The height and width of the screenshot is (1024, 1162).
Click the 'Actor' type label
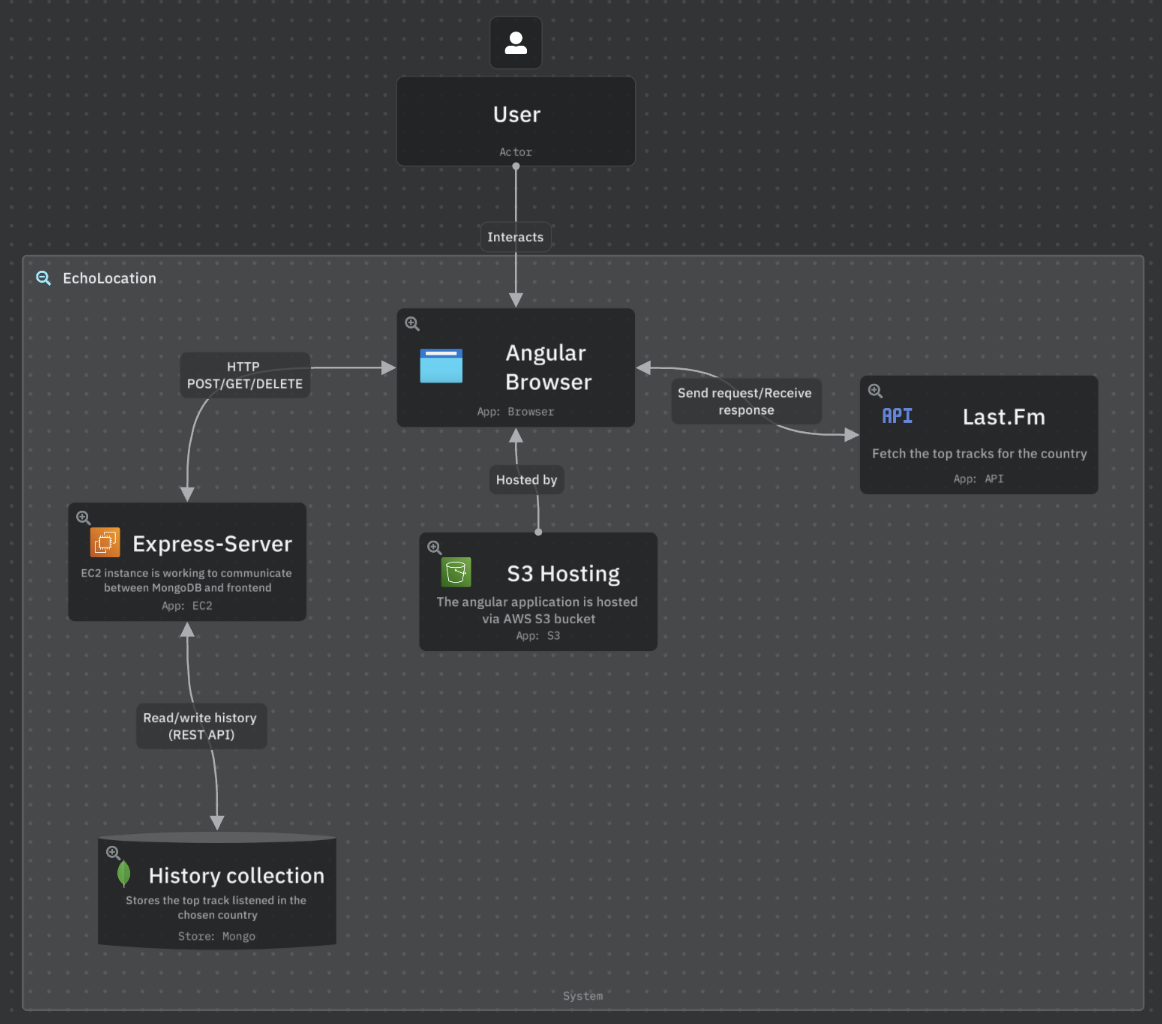coord(515,152)
